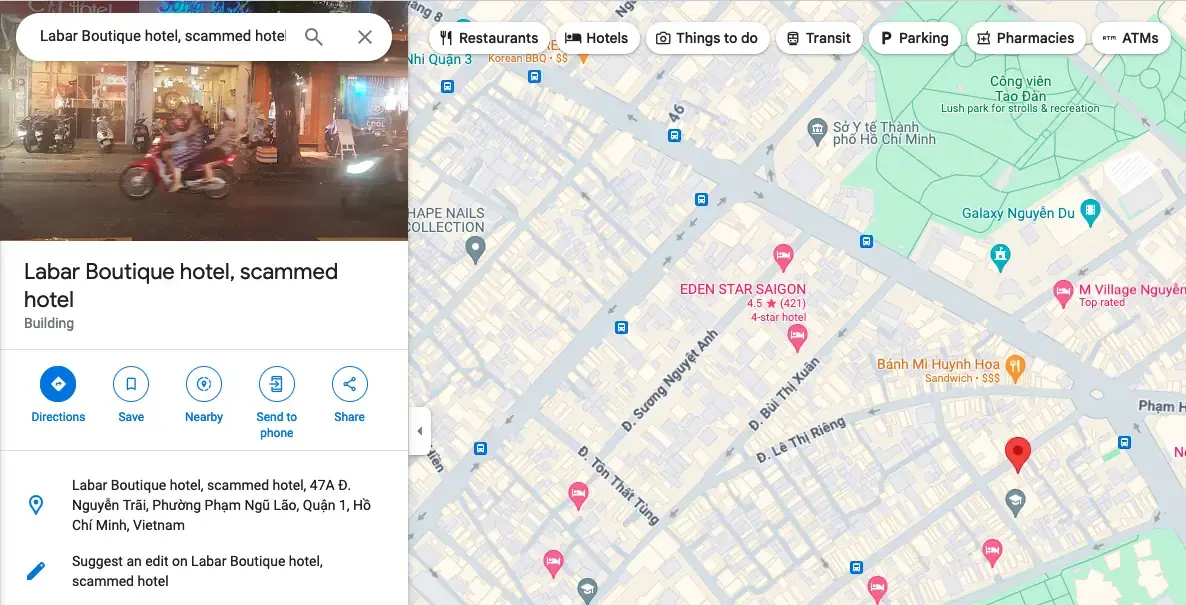Click the Send to phone icon

[x=276, y=384]
